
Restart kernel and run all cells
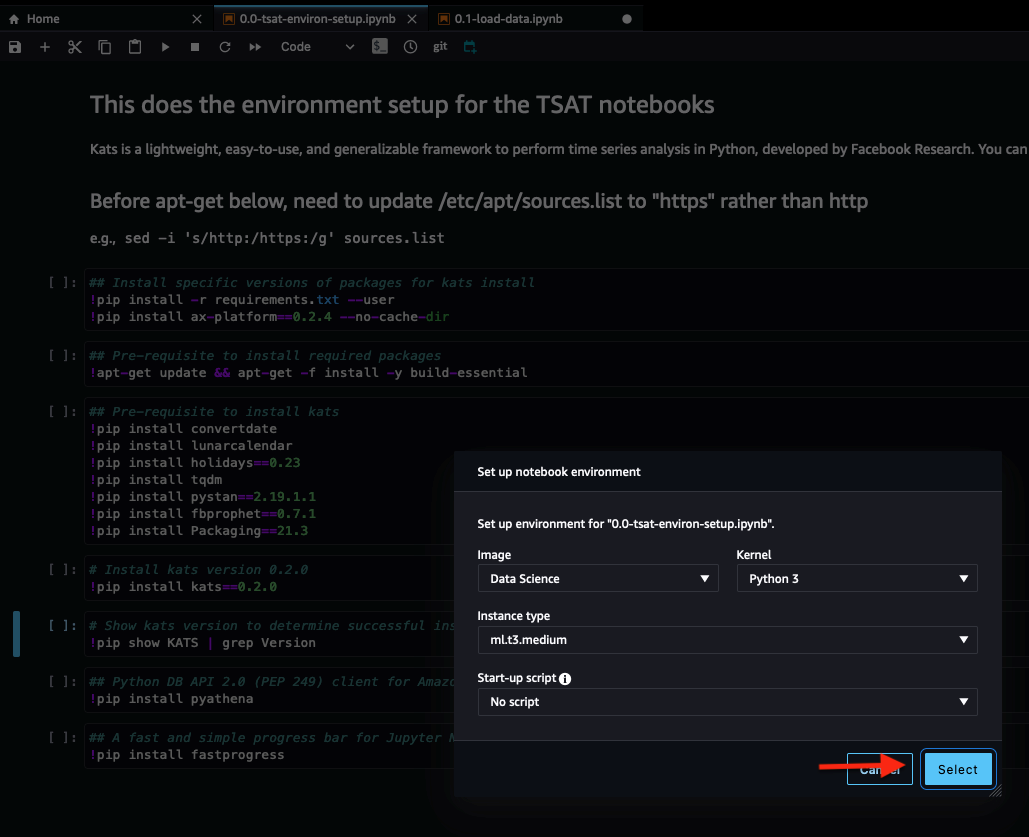(x=254, y=46)
